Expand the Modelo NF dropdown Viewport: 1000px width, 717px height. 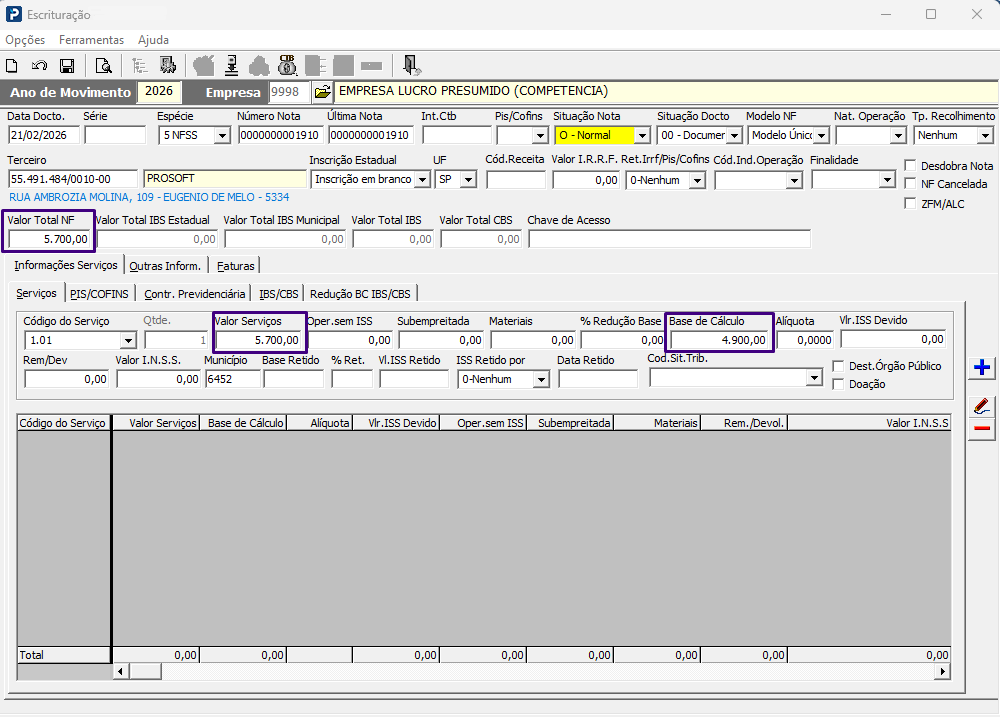click(822, 135)
